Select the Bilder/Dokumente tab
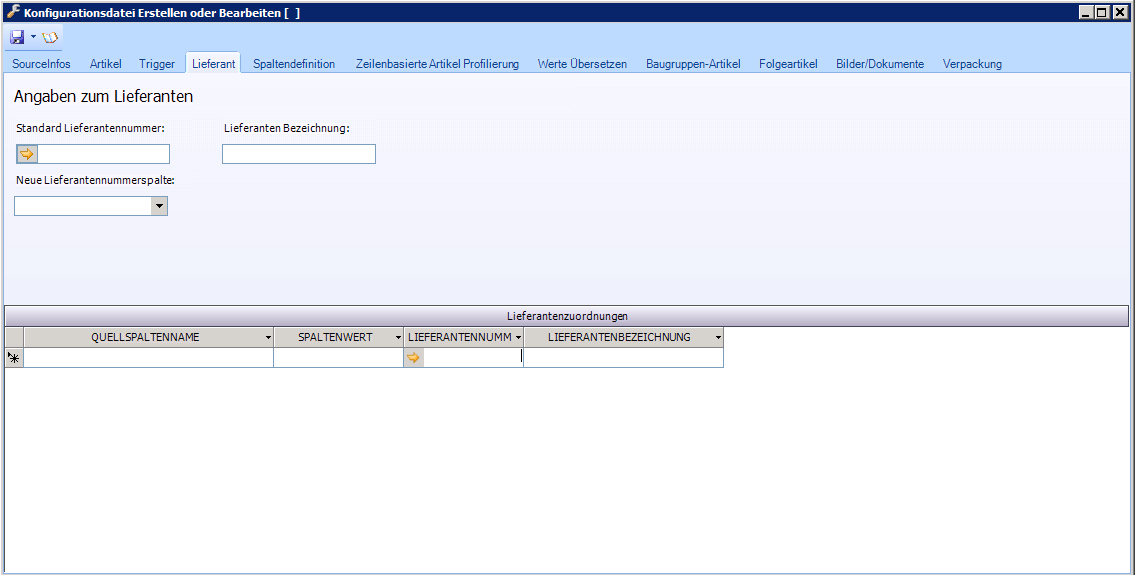This screenshot has width=1135, height=575. (880, 64)
